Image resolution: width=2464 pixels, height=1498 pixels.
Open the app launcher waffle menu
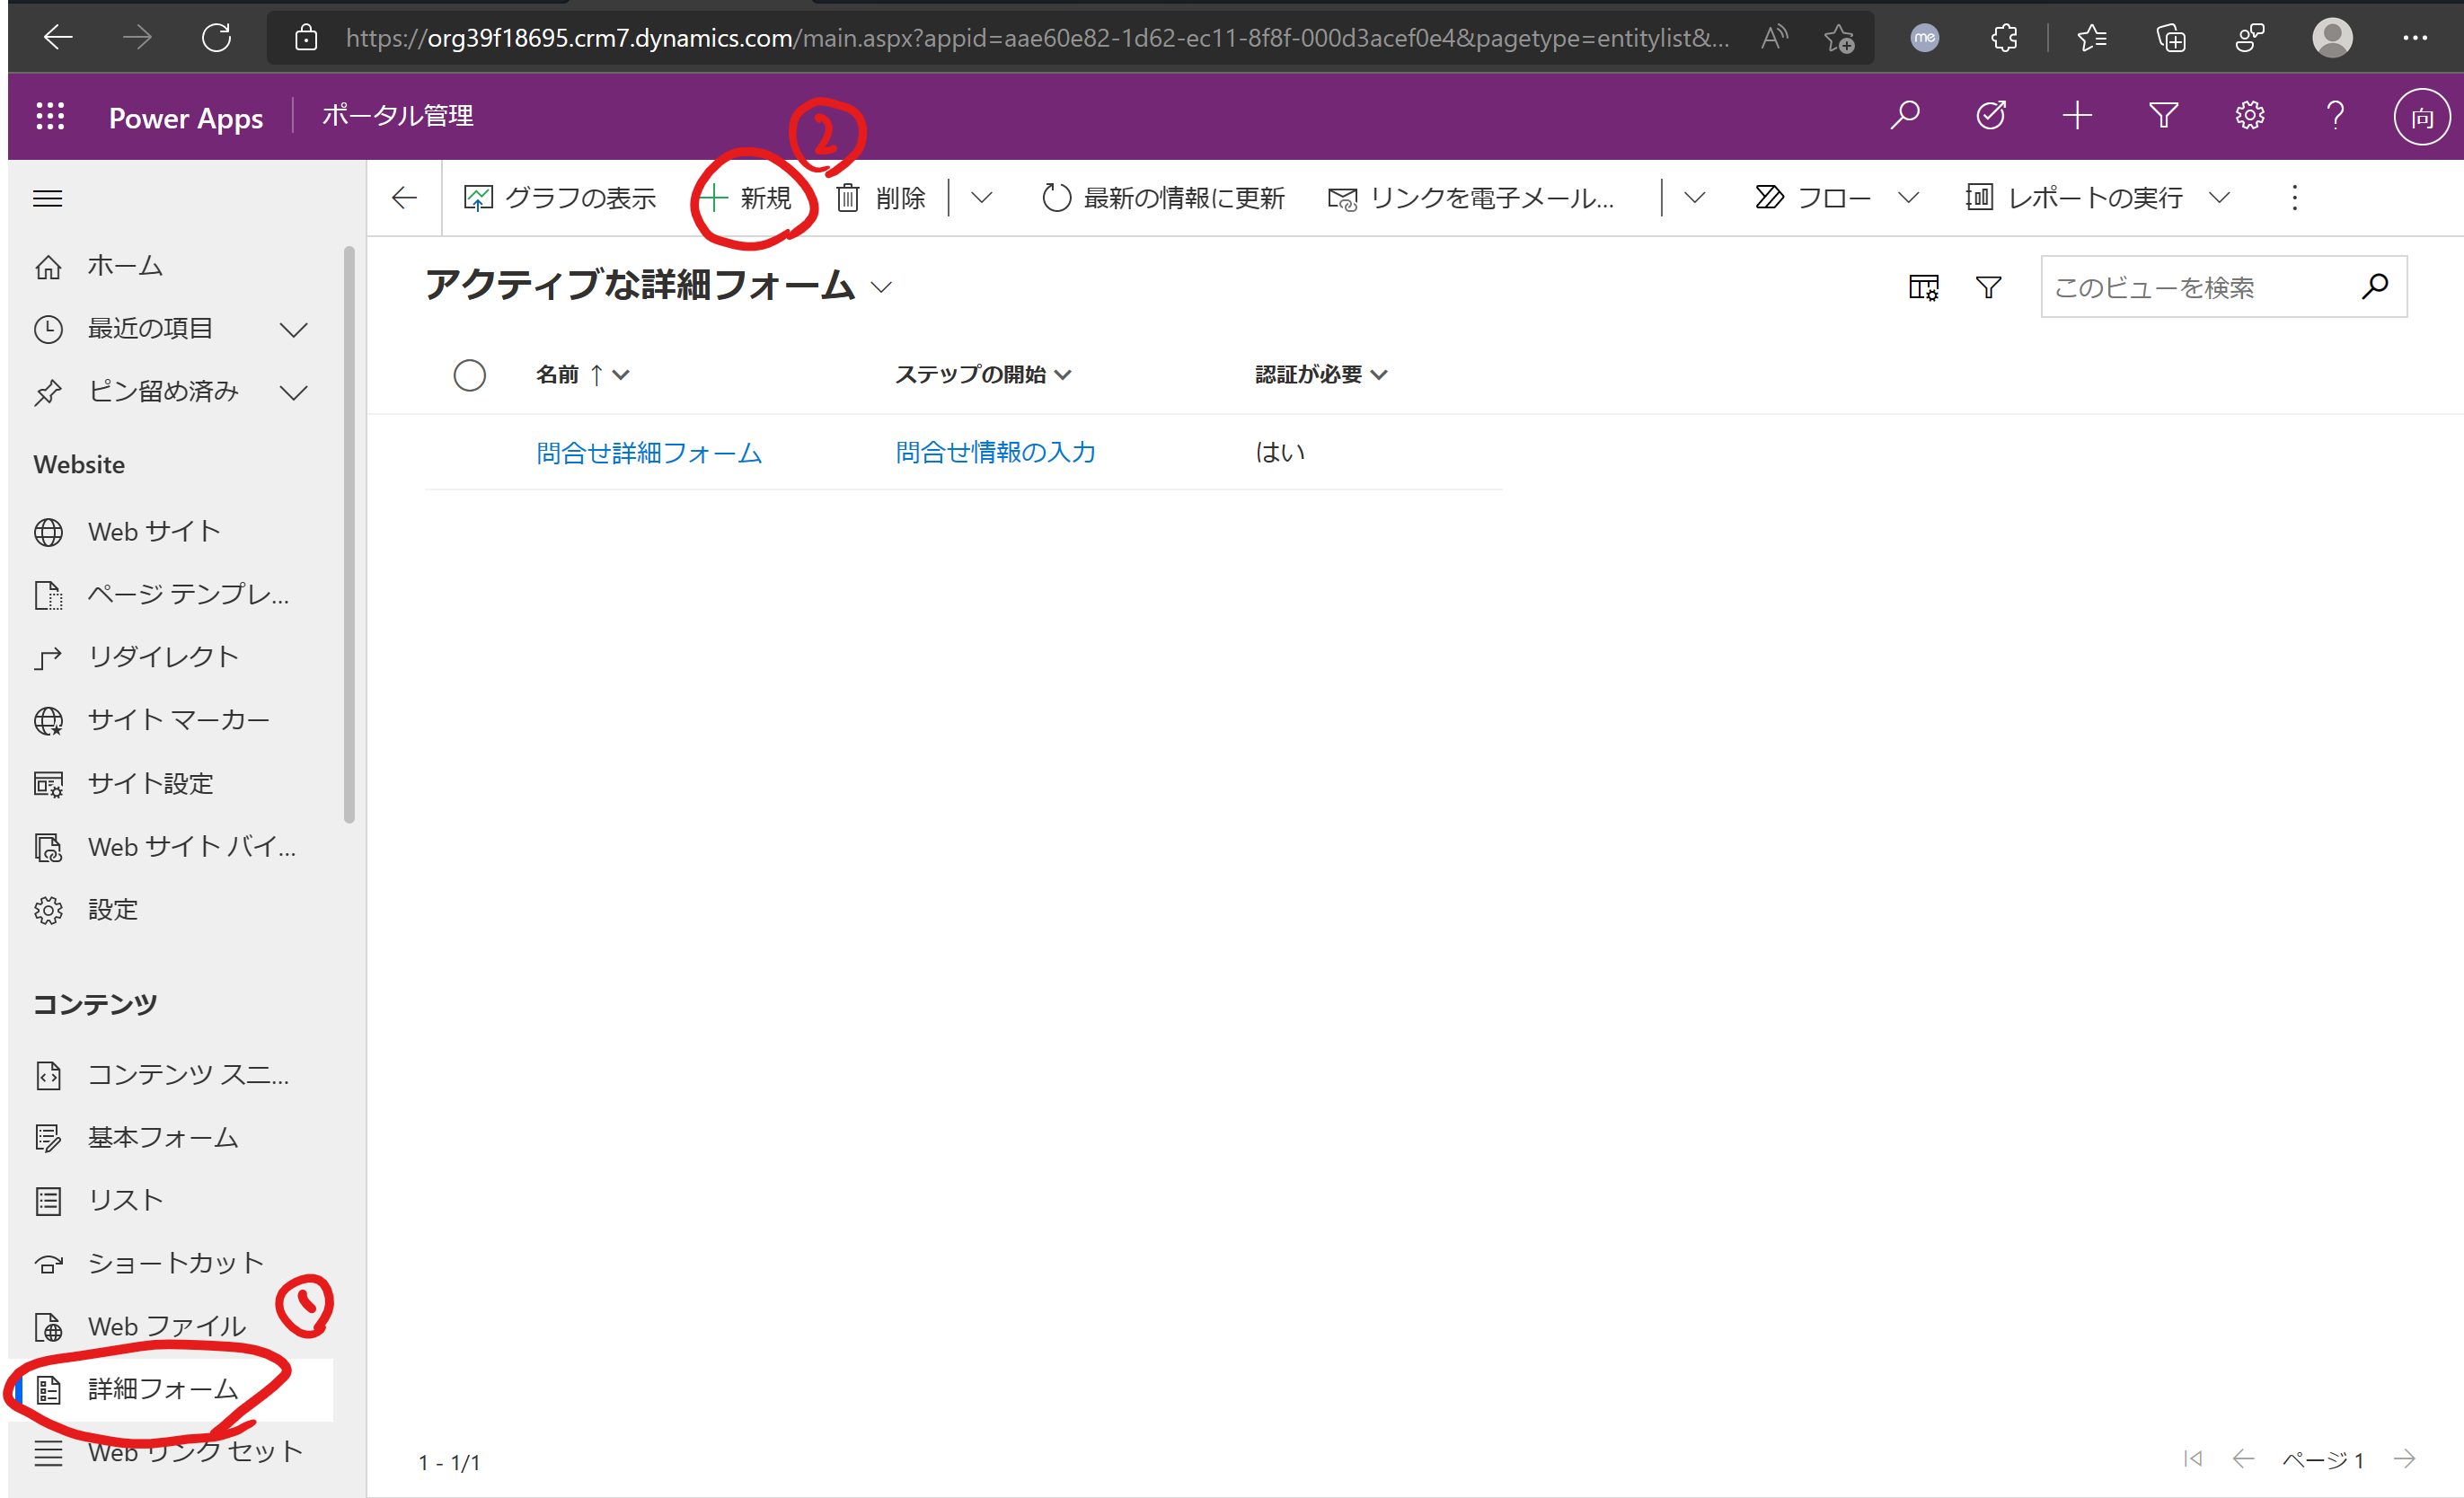tap(49, 116)
